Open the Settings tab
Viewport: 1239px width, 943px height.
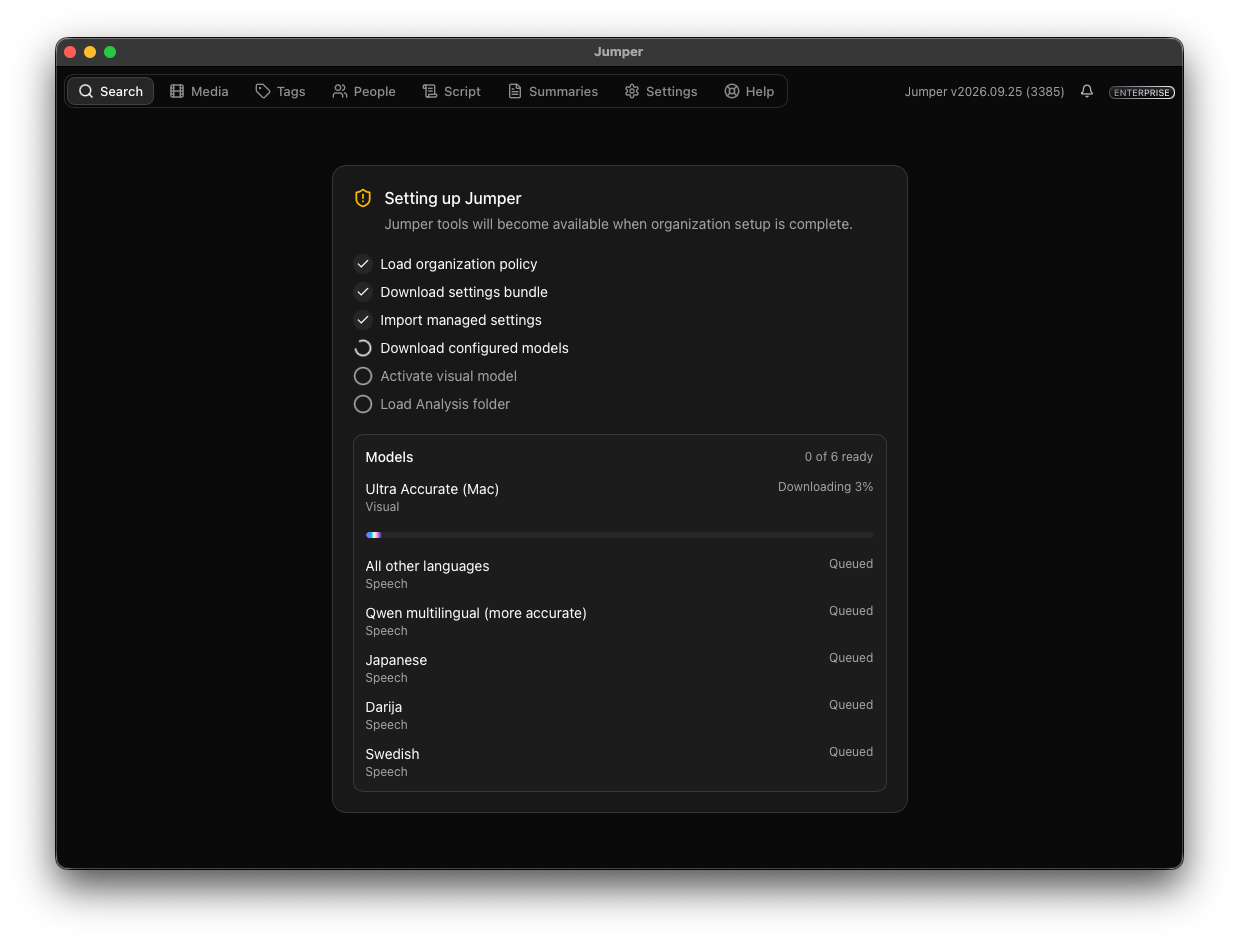[661, 91]
